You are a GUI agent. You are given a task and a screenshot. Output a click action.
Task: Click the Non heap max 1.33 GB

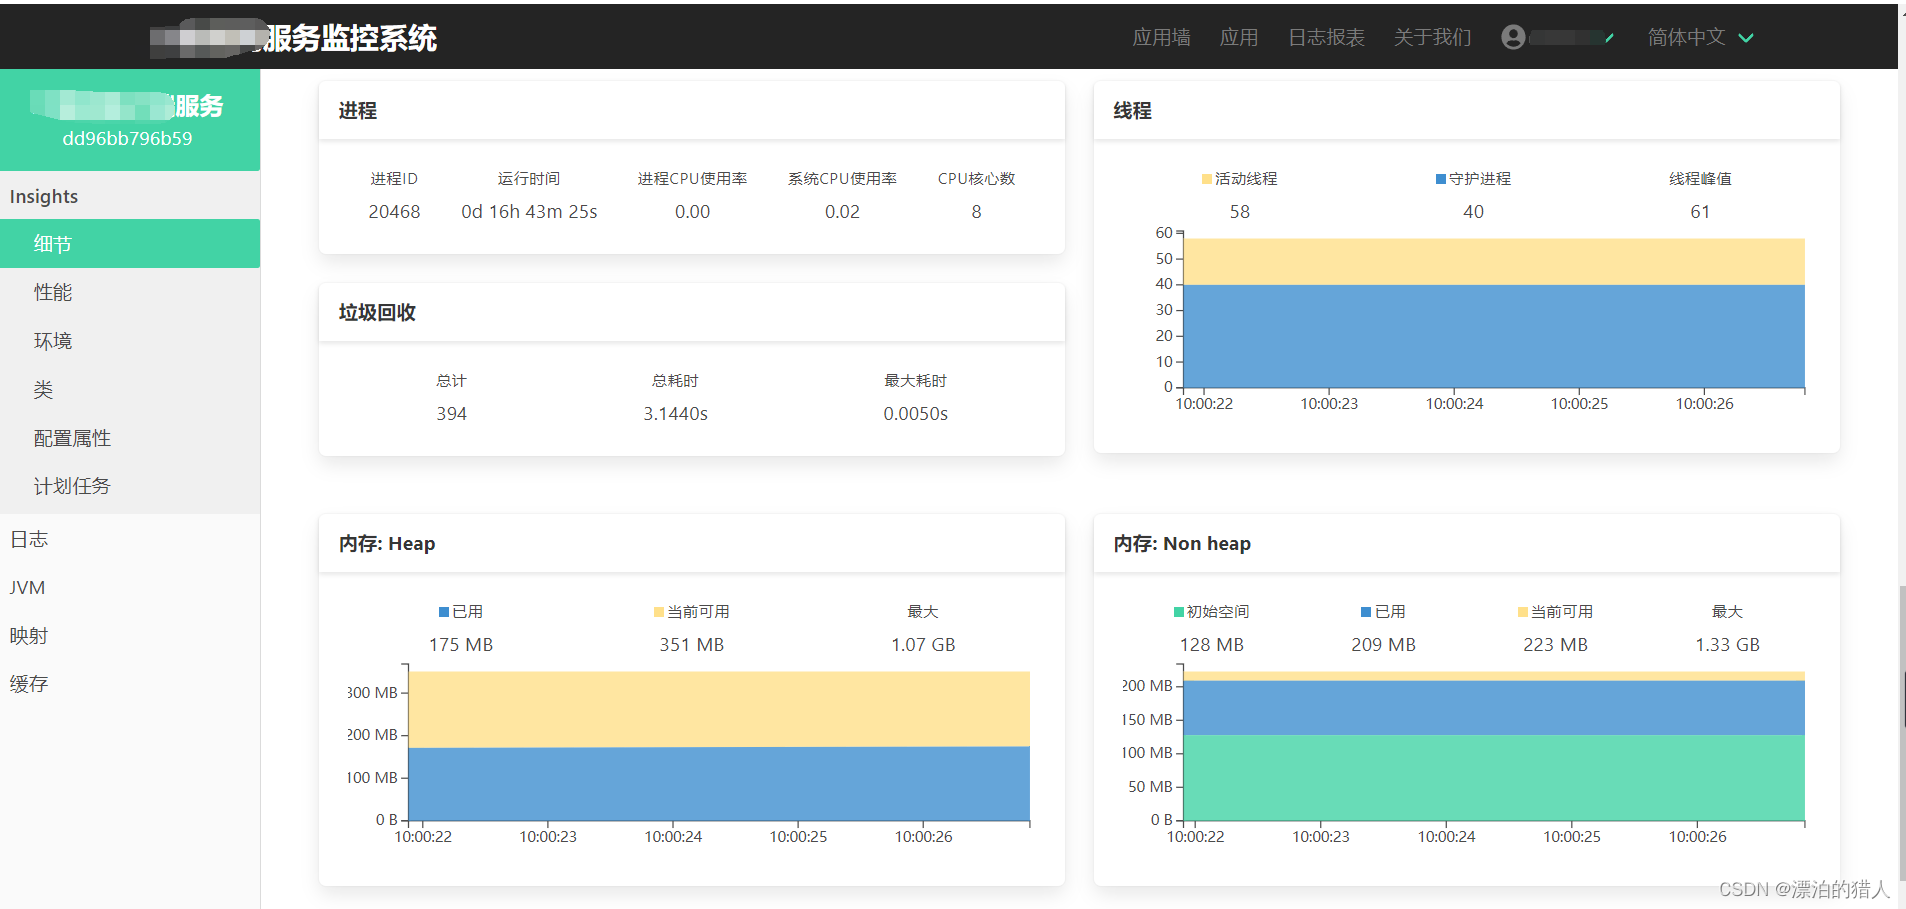click(1727, 645)
